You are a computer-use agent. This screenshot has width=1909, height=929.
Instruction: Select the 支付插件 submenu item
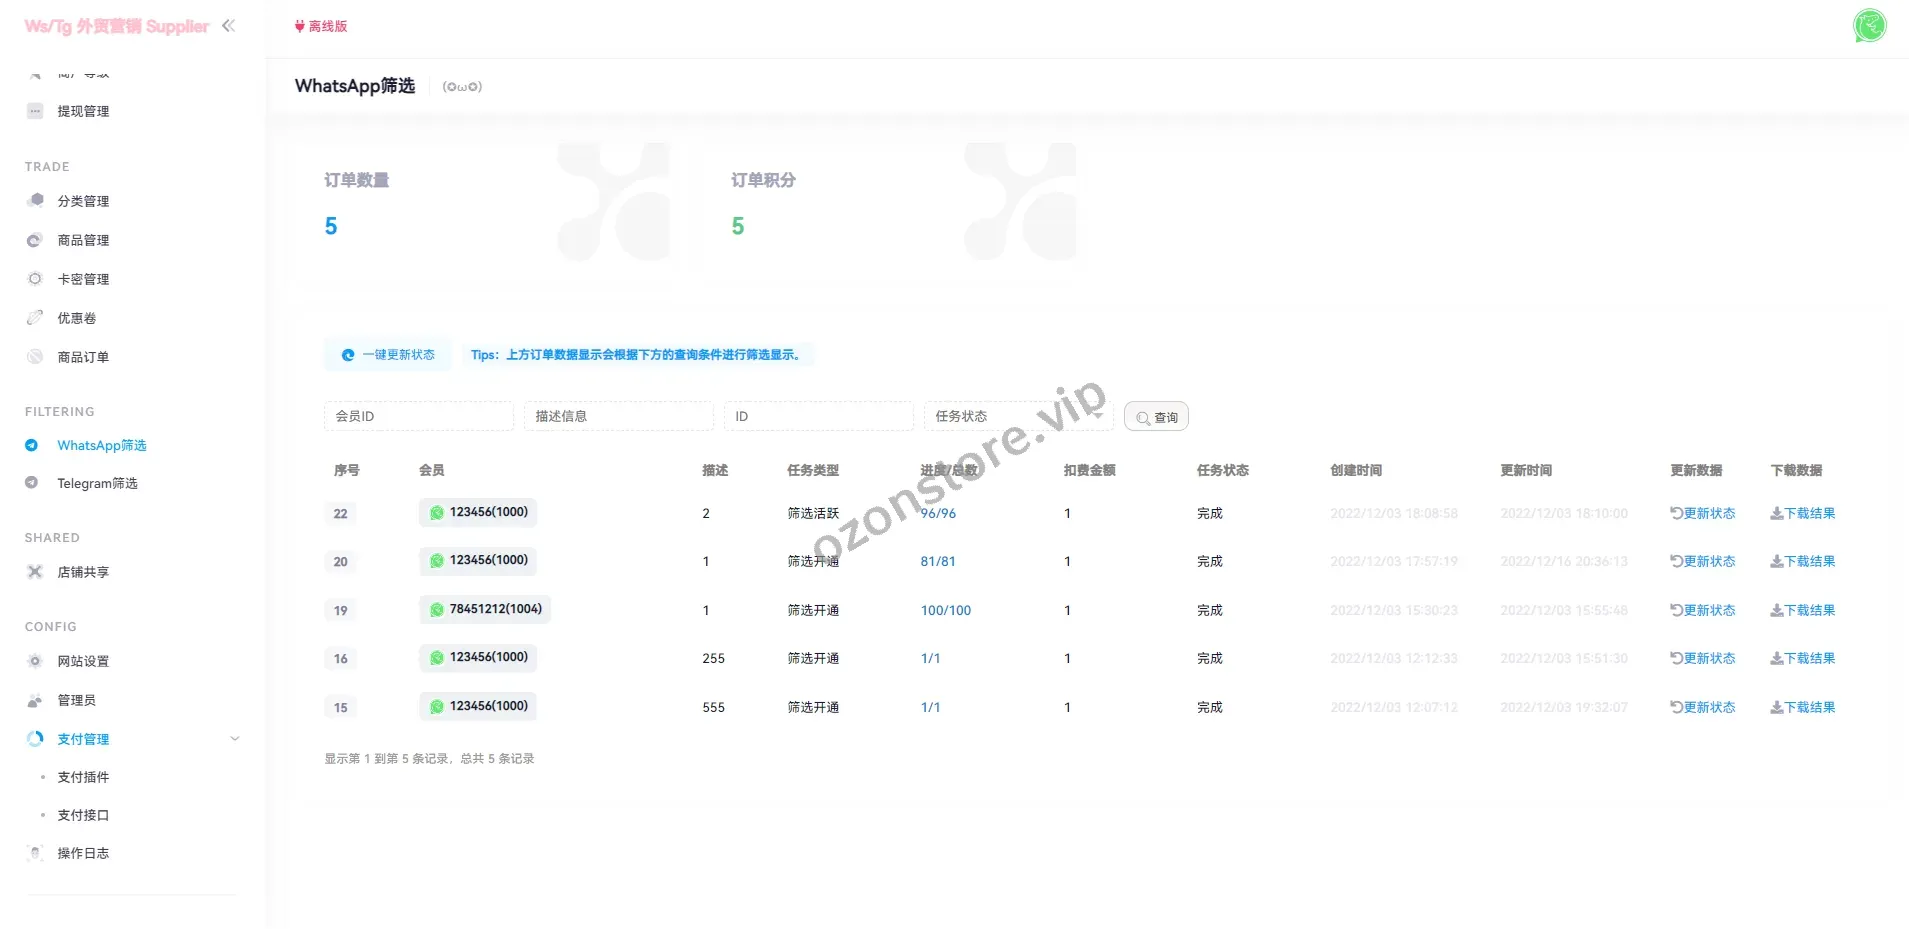83,777
